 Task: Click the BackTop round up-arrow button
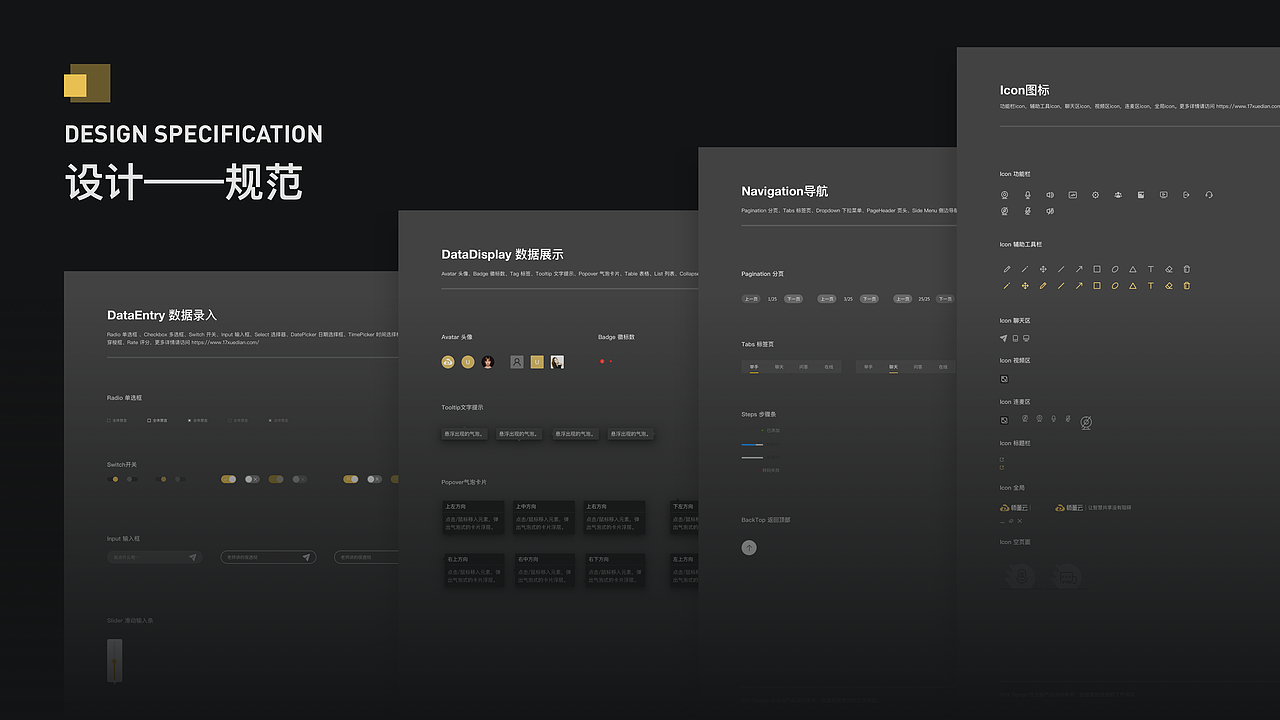(749, 548)
